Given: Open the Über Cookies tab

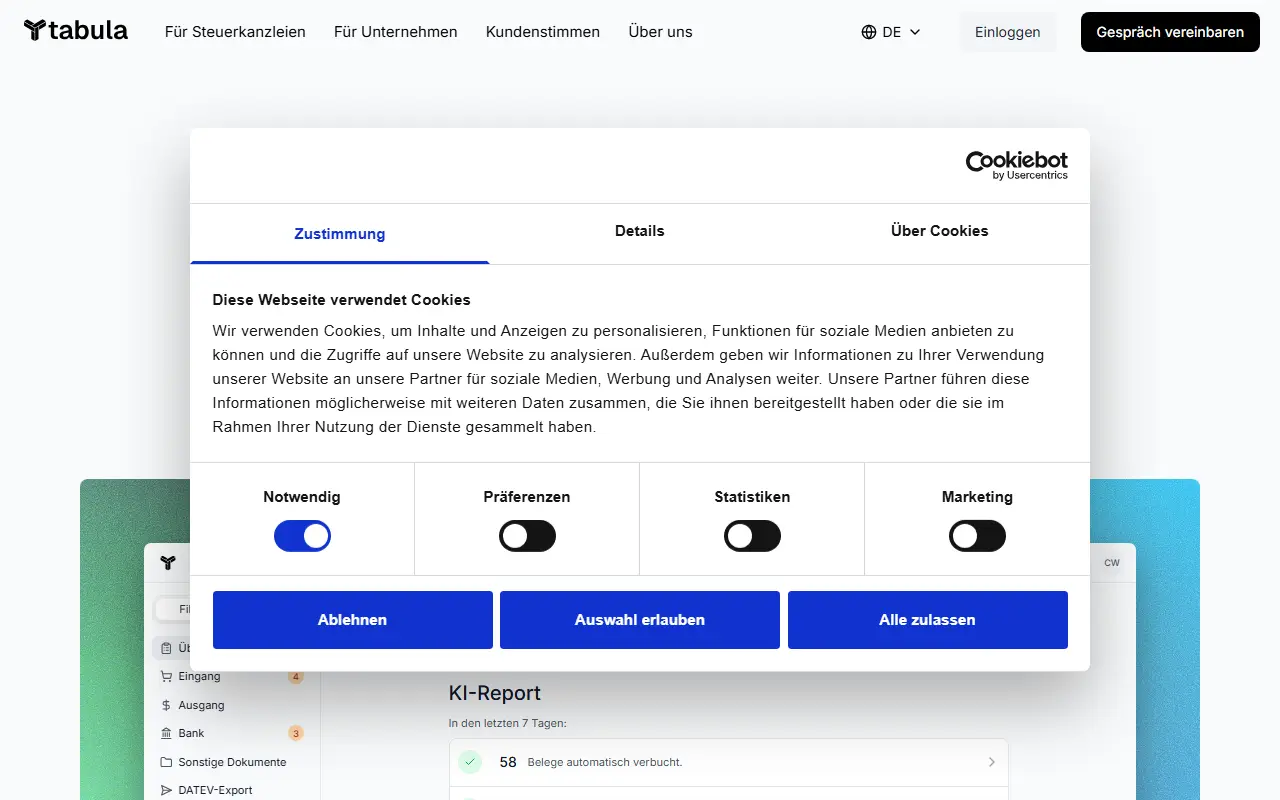Looking at the screenshot, I should pos(940,231).
